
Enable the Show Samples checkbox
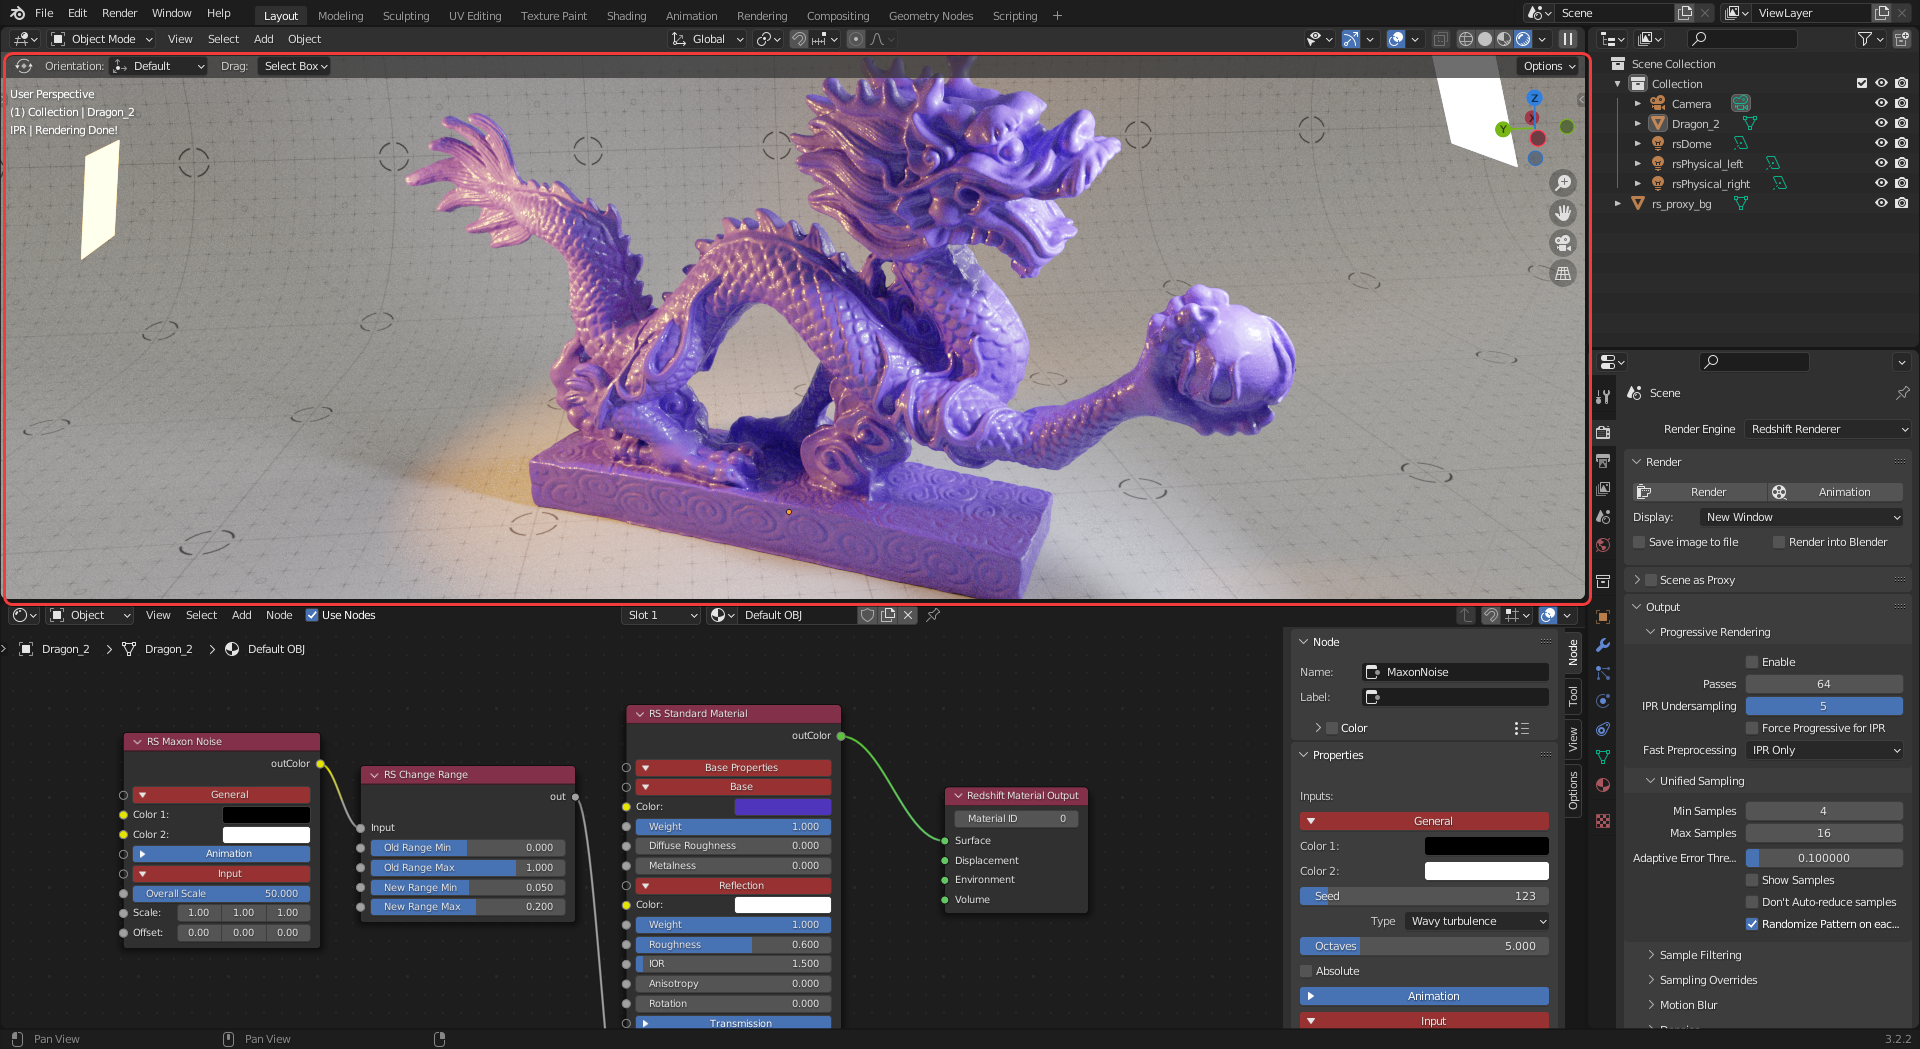click(1752, 880)
